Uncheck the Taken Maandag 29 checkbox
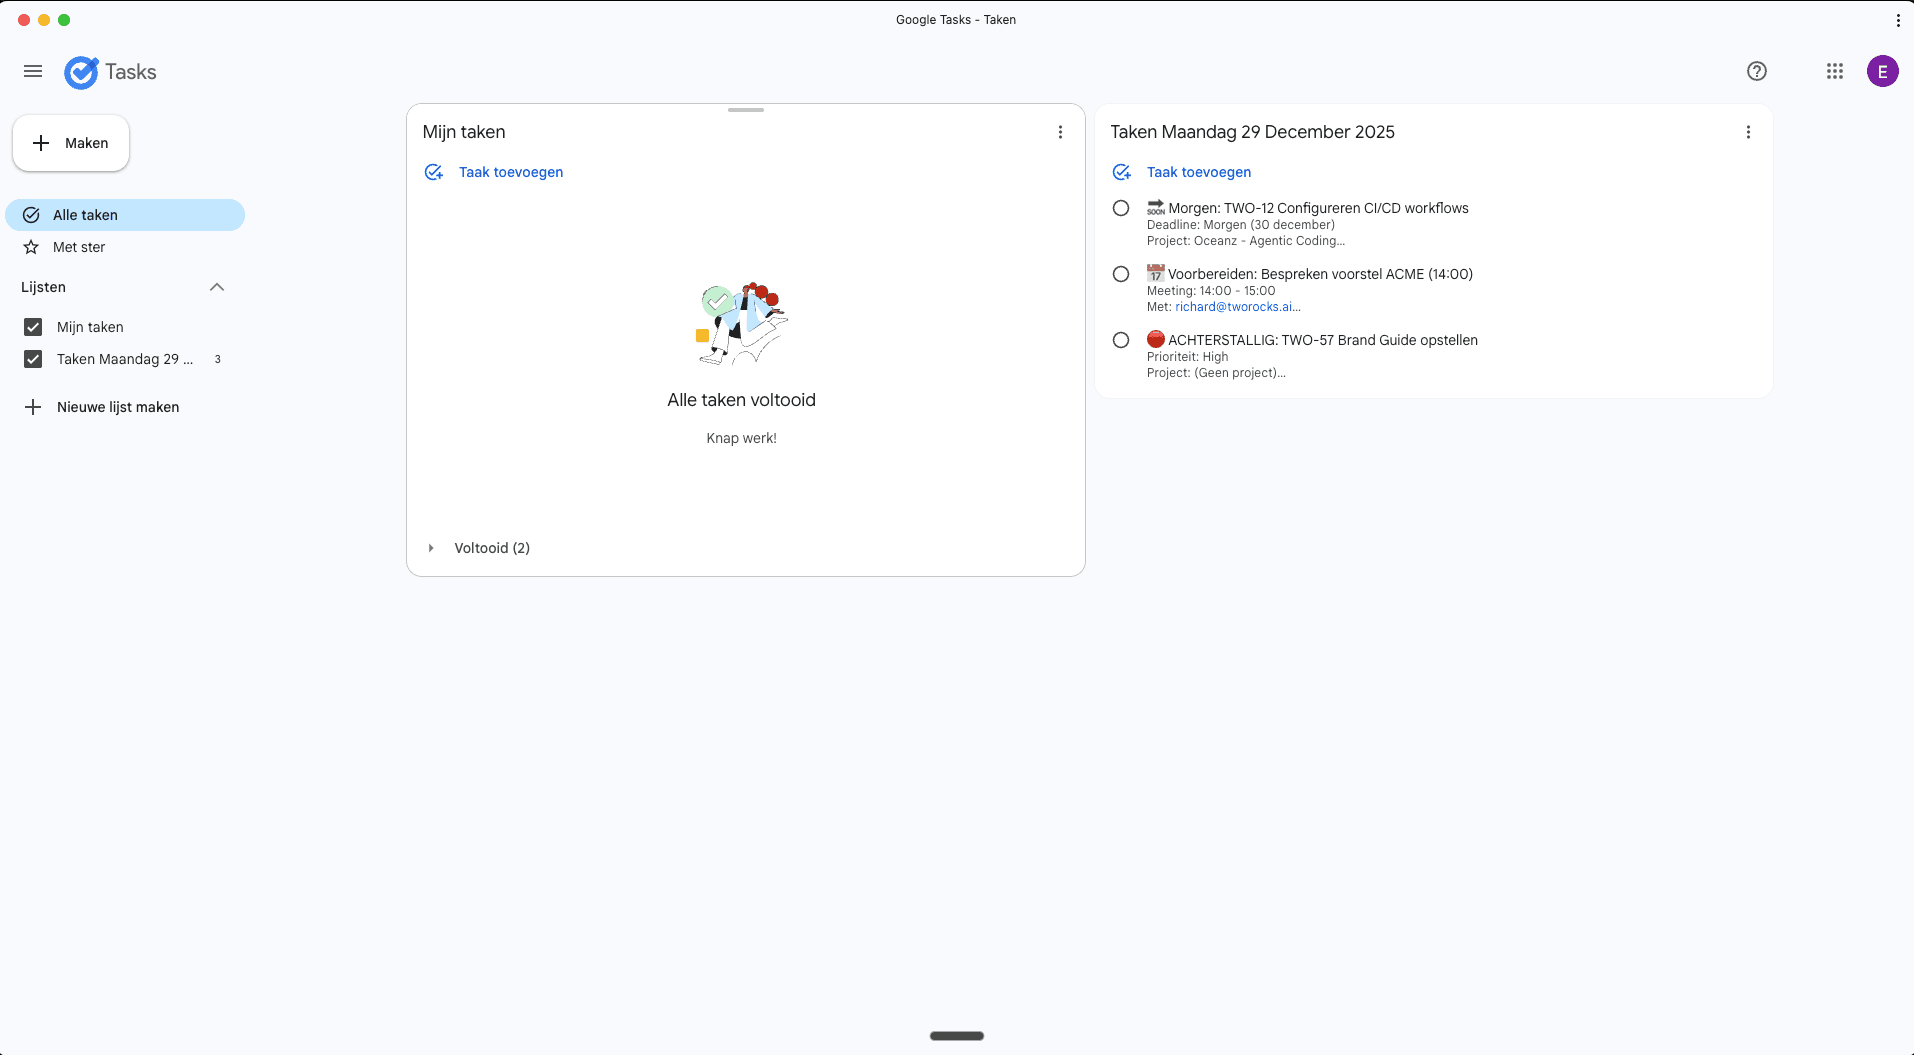This screenshot has width=1914, height=1055. click(x=32, y=358)
